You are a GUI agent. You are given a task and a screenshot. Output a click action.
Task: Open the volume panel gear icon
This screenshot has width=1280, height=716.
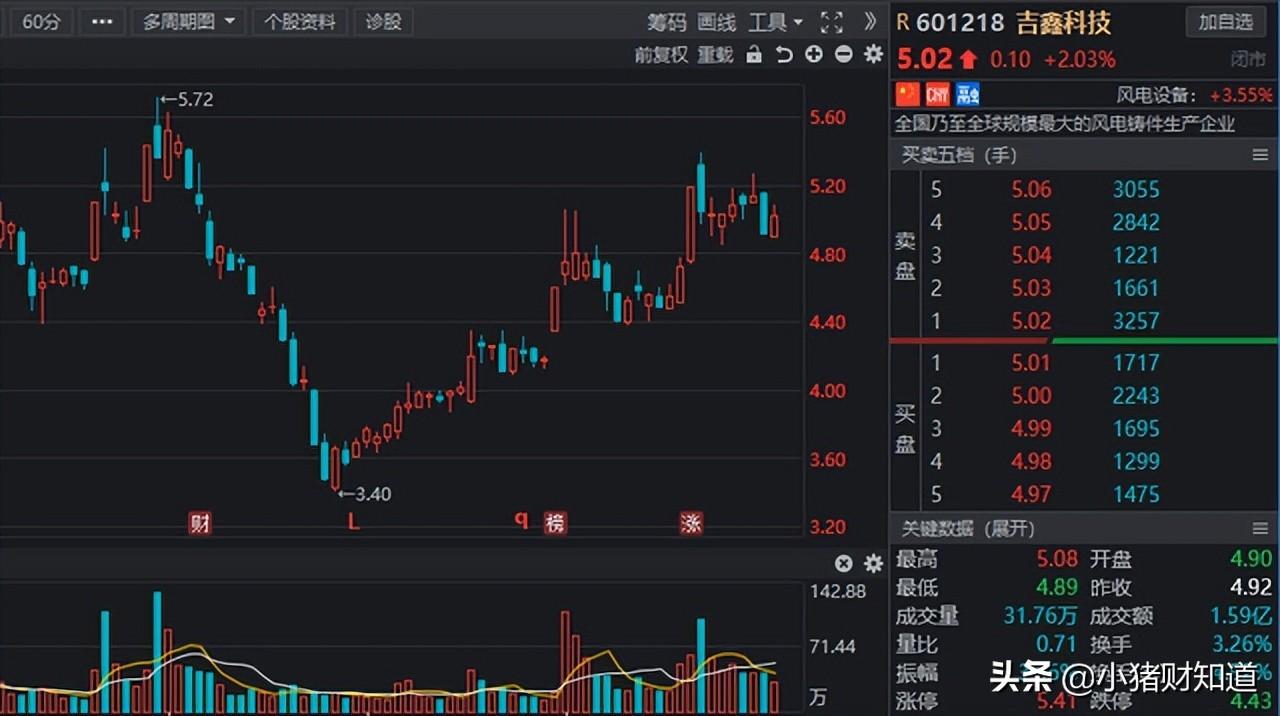coord(872,563)
